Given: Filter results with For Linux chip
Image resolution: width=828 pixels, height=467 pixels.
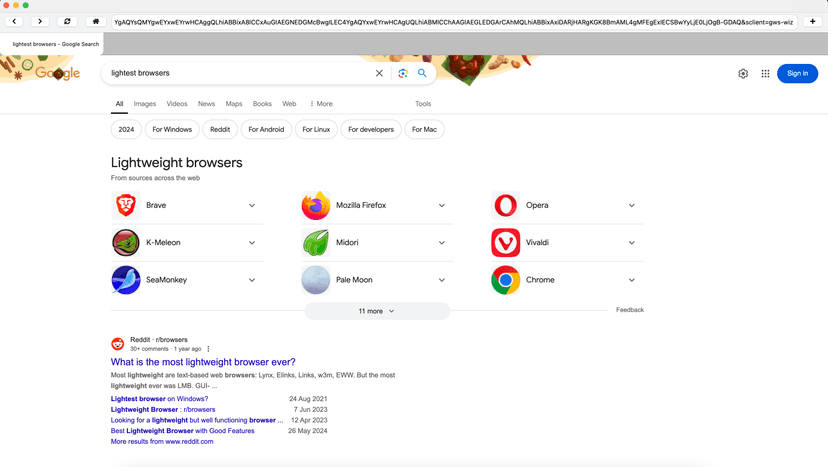Looking at the screenshot, I should click(x=316, y=129).
